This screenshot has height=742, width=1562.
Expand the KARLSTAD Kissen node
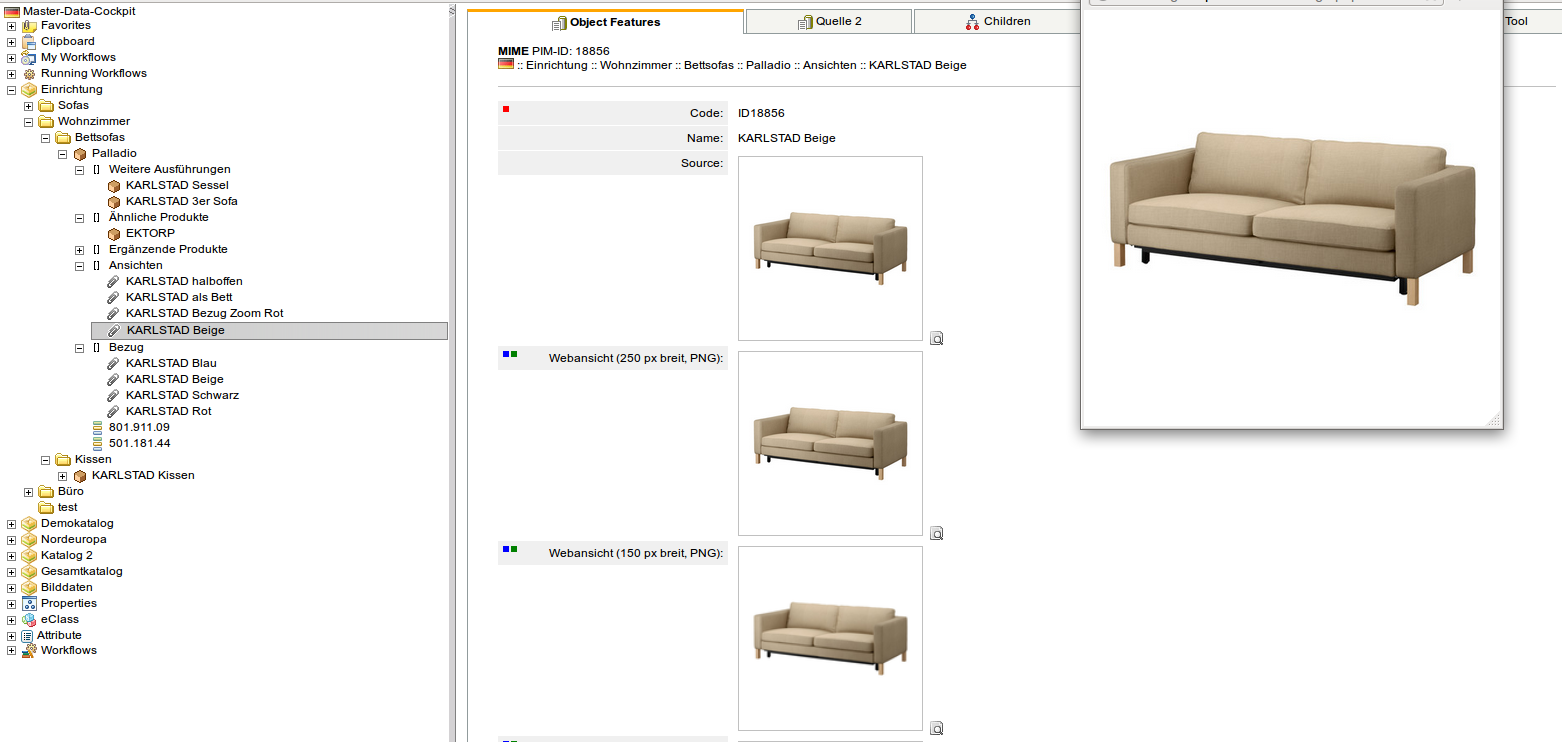pos(62,476)
